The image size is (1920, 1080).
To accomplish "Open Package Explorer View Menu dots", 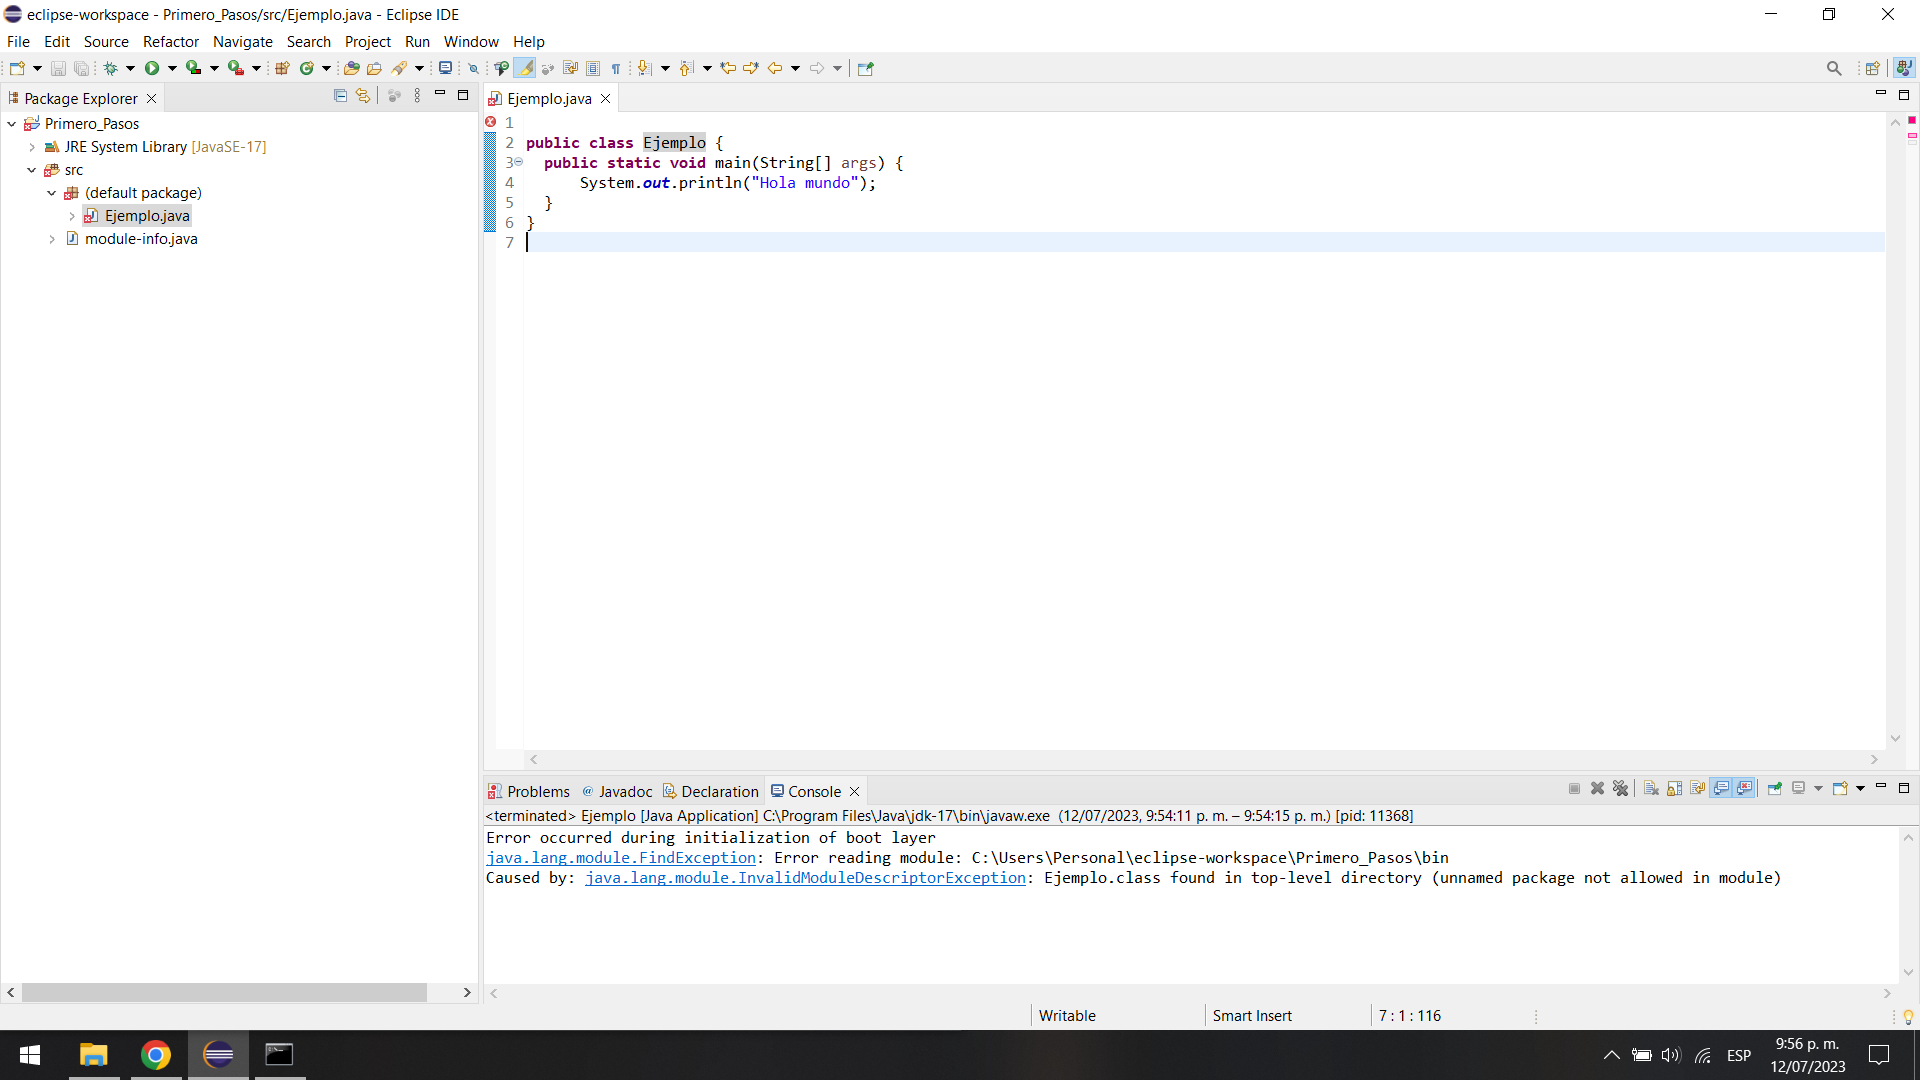I will (x=417, y=96).
